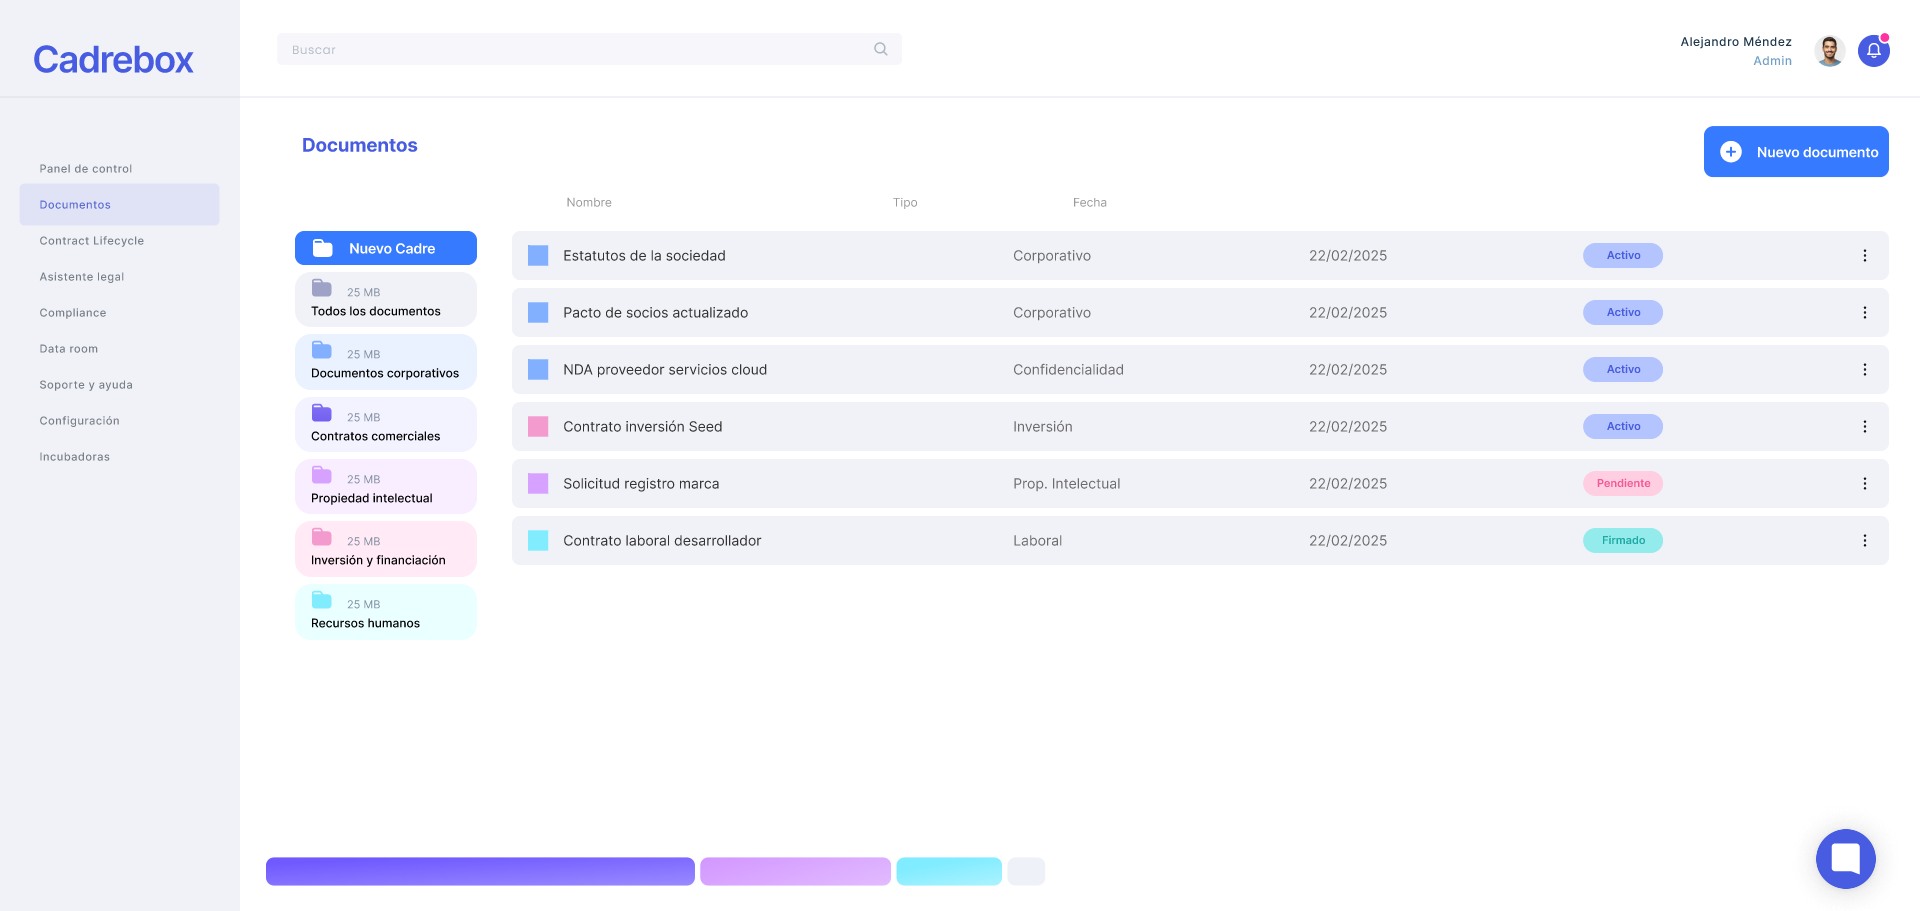Click the Nuevo documento button

1796,152
